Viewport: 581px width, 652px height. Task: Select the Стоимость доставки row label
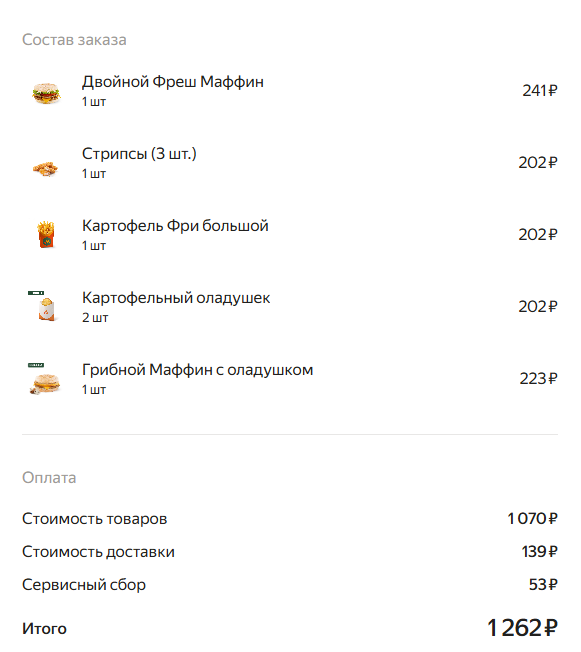tap(98, 552)
